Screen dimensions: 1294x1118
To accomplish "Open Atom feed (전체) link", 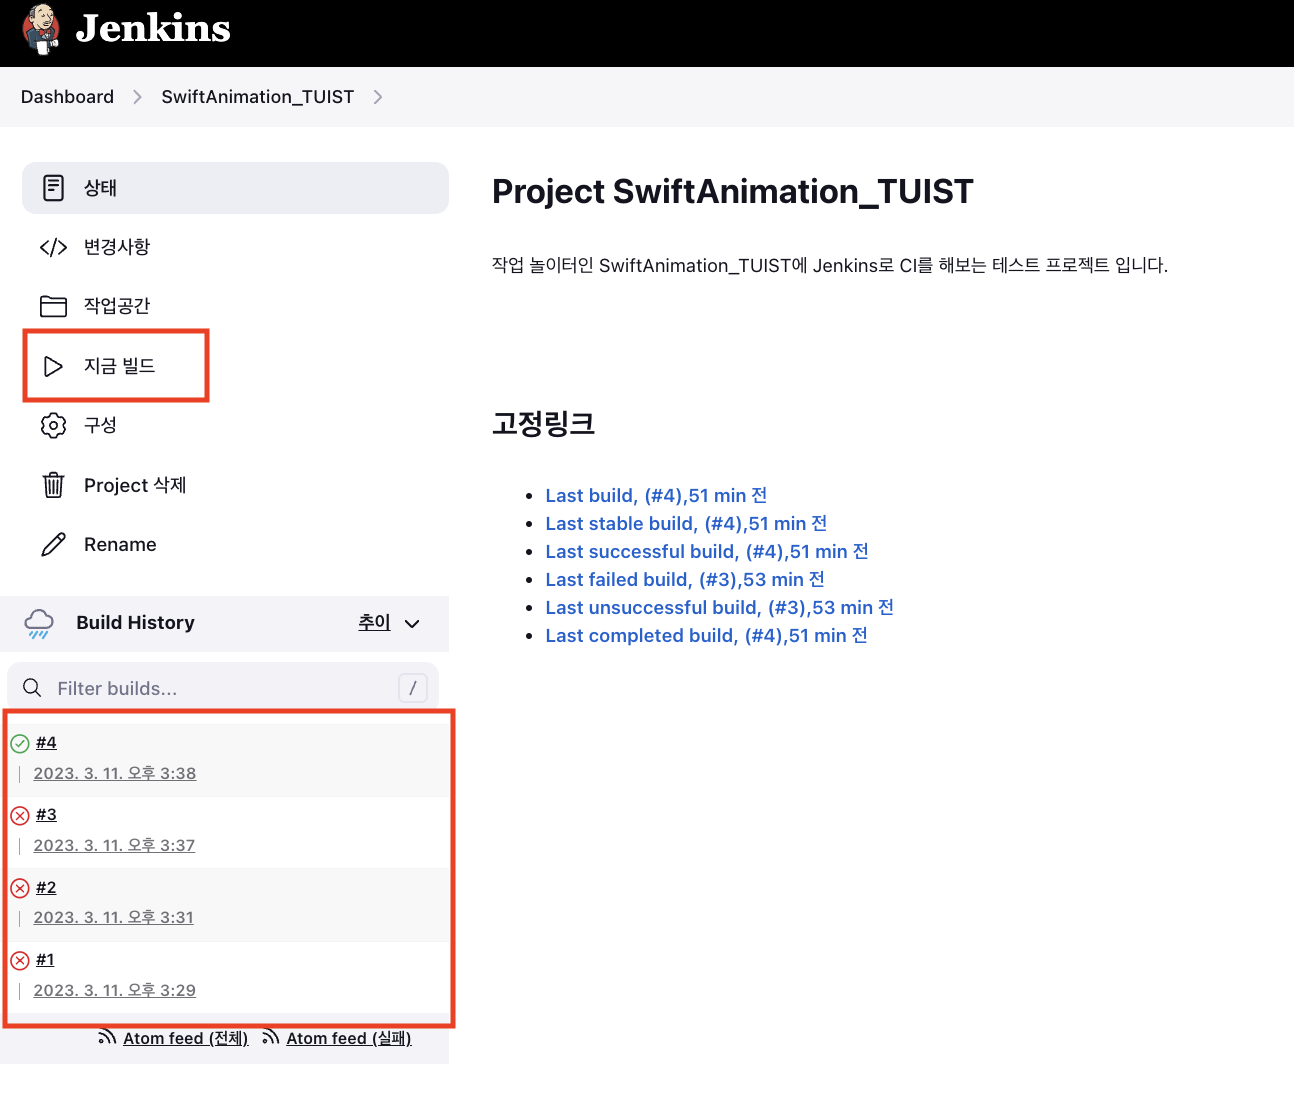I will [186, 1038].
